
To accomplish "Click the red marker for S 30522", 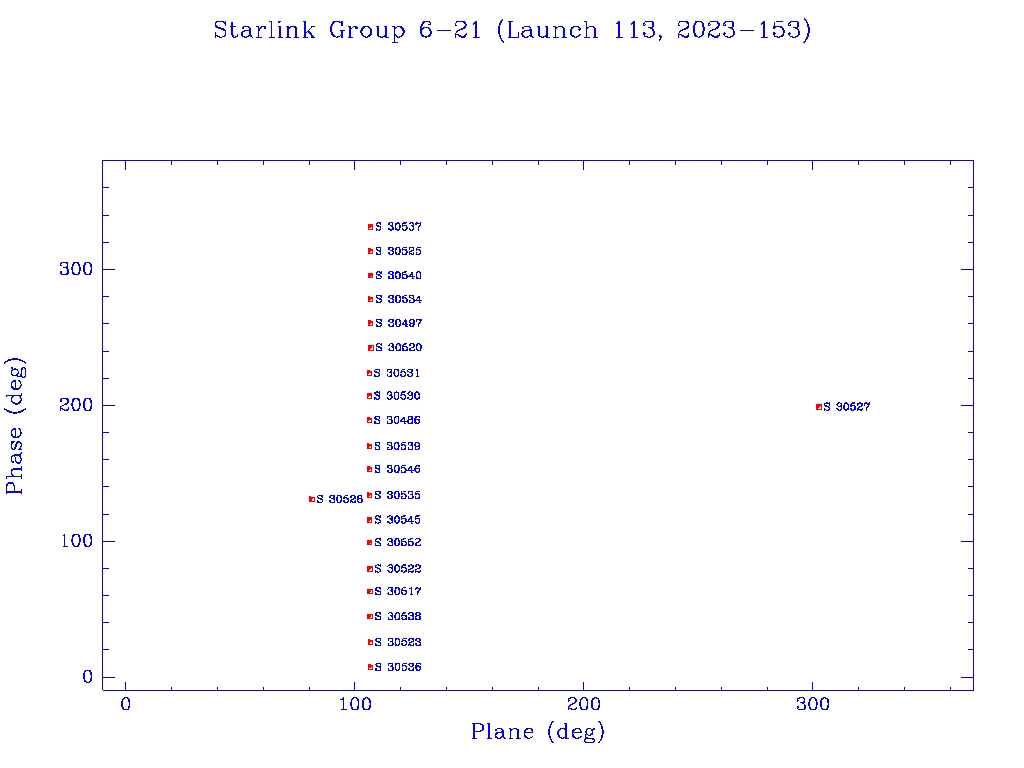I will pyautogui.click(x=370, y=569).
